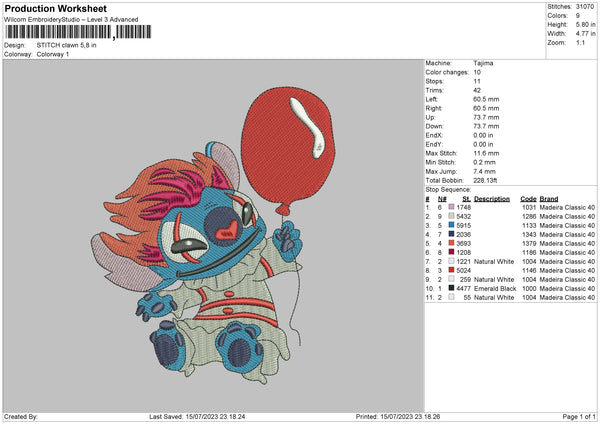Click thread code '1186'
Image resolution: width=600 pixels, height=424 pixels.
[529, 252]
